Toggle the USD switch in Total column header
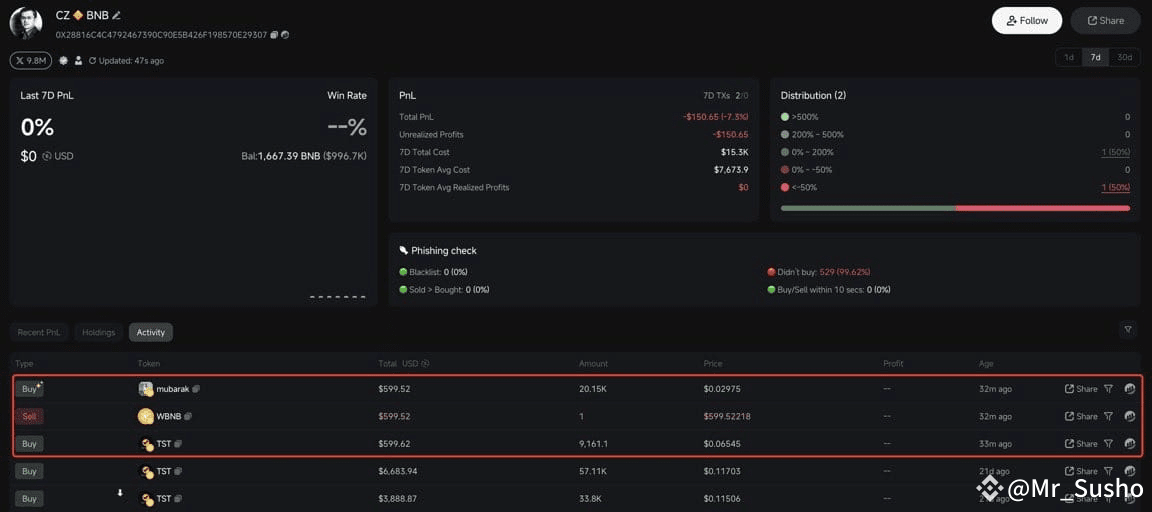 (x=425, y=364)
